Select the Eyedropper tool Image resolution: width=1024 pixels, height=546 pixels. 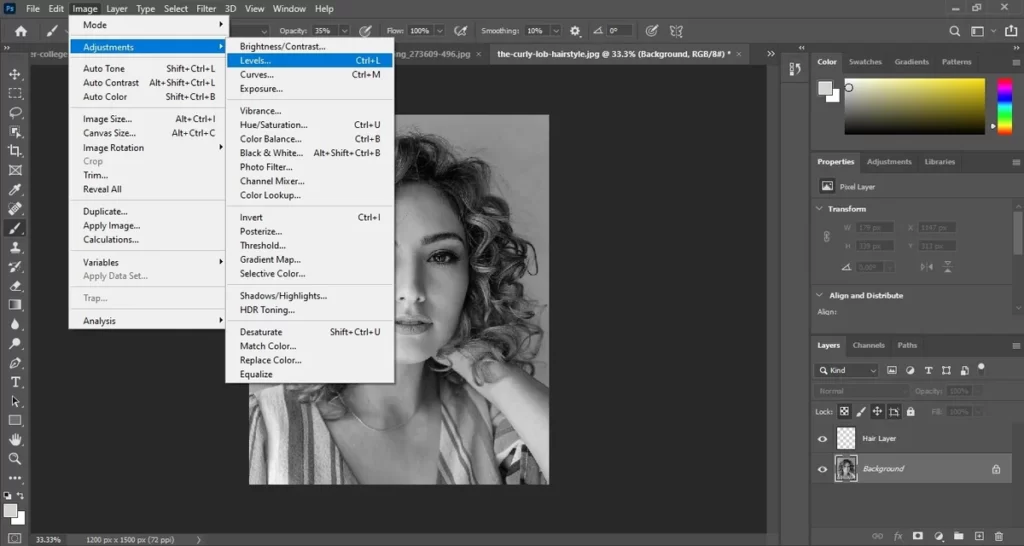(15, 189)
